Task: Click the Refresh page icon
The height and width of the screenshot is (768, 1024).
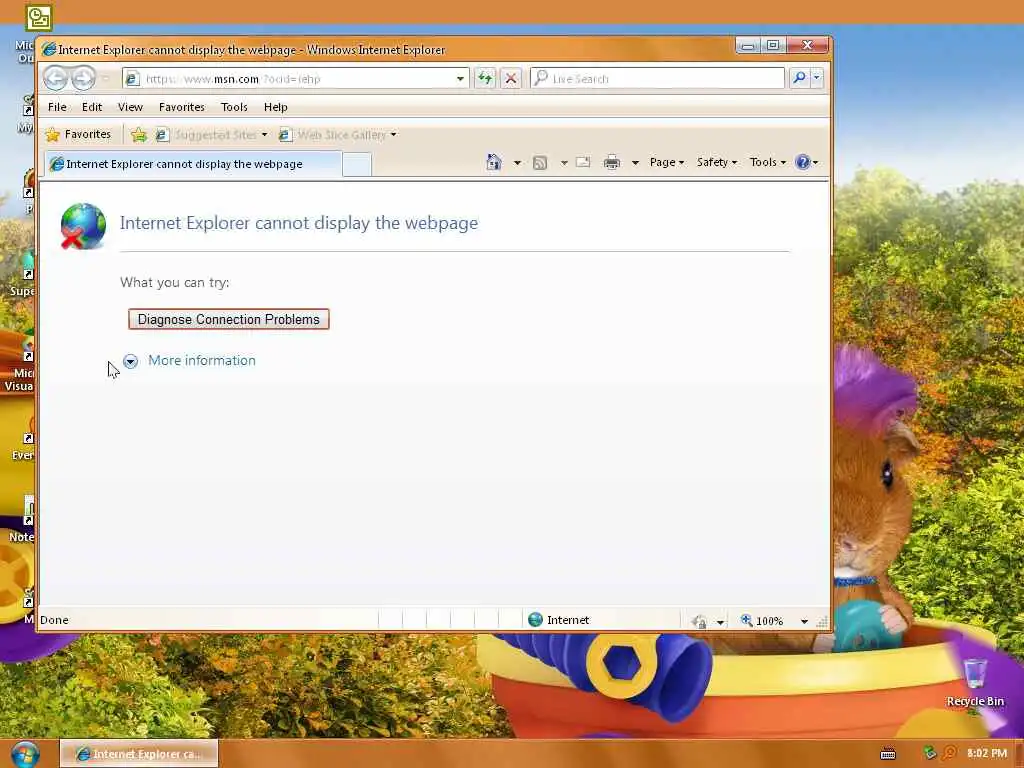Action: [485, 79]
